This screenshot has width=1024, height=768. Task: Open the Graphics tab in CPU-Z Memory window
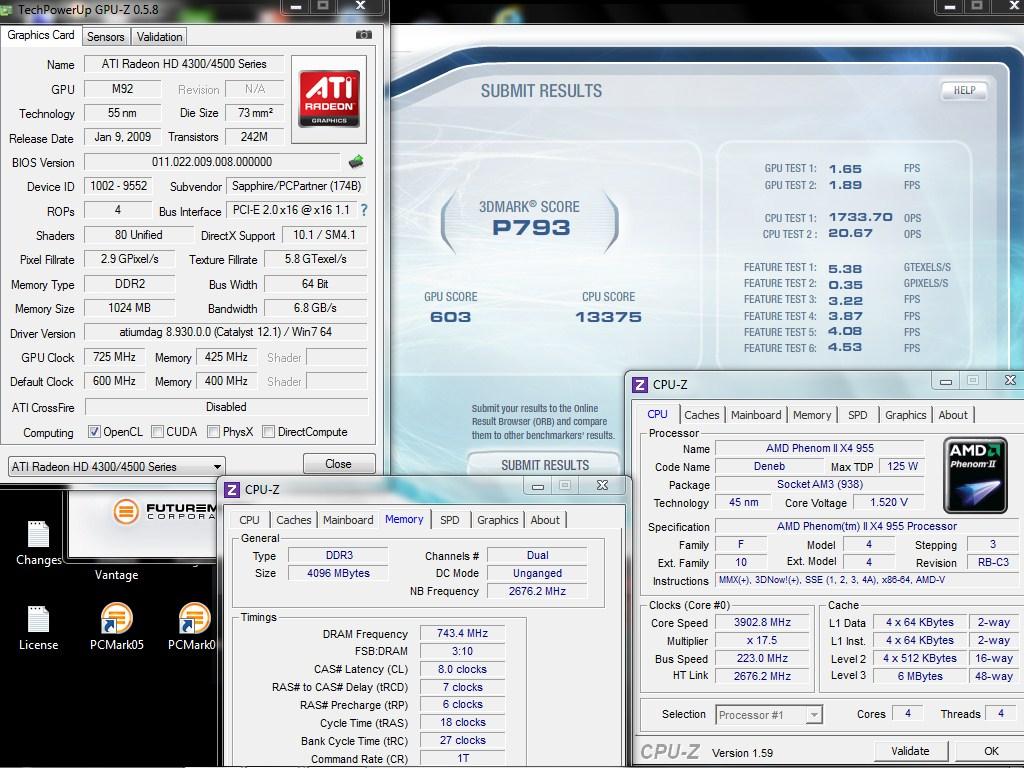click(497, 520)
